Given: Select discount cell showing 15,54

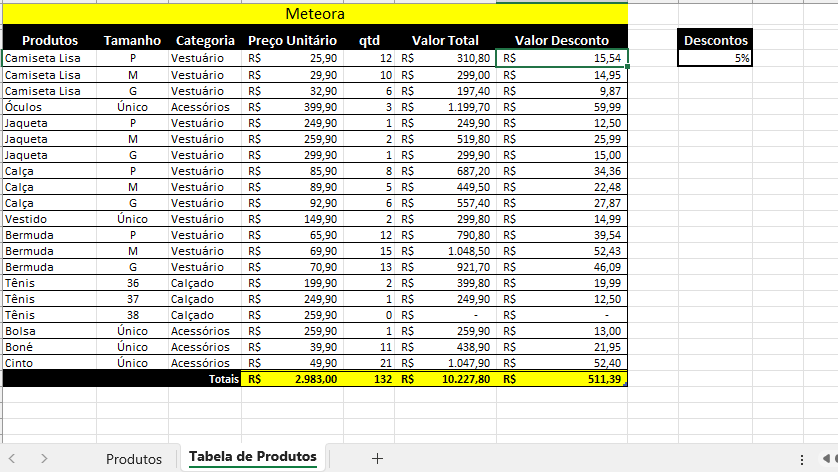Looking at the screenshot, I should tap(562, 58).
